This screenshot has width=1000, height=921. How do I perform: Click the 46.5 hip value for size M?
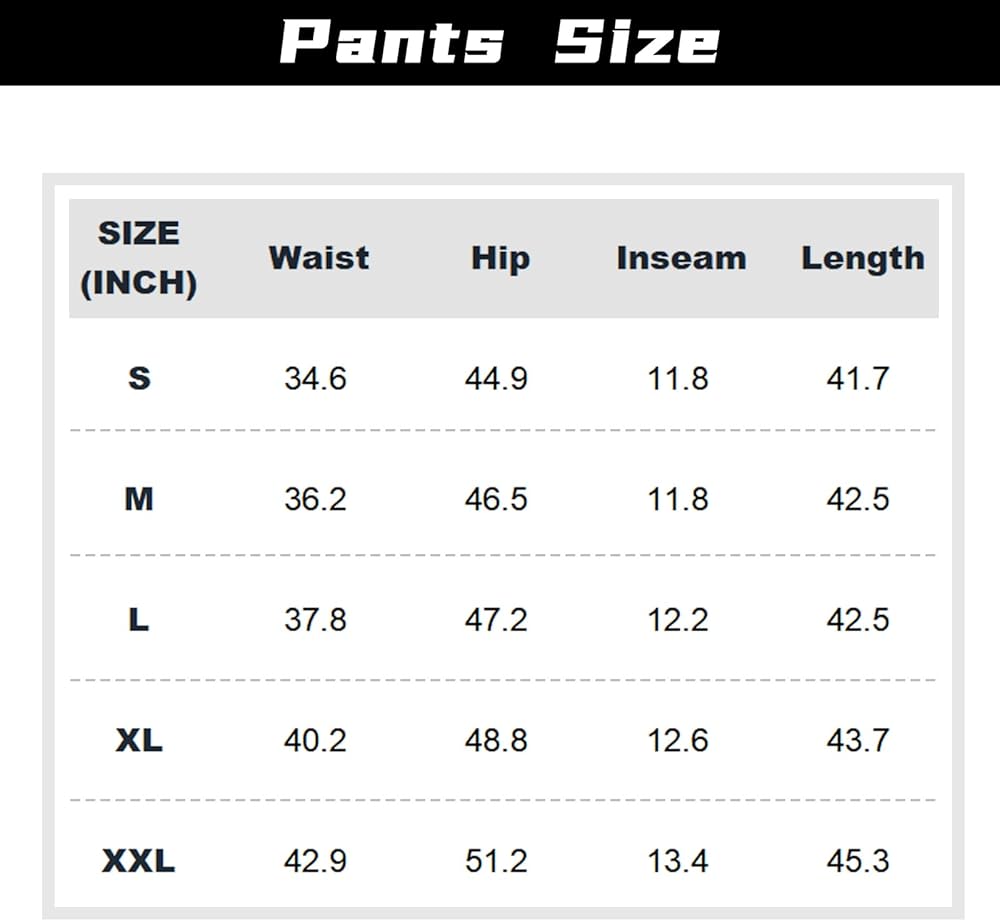coord(496,499)
